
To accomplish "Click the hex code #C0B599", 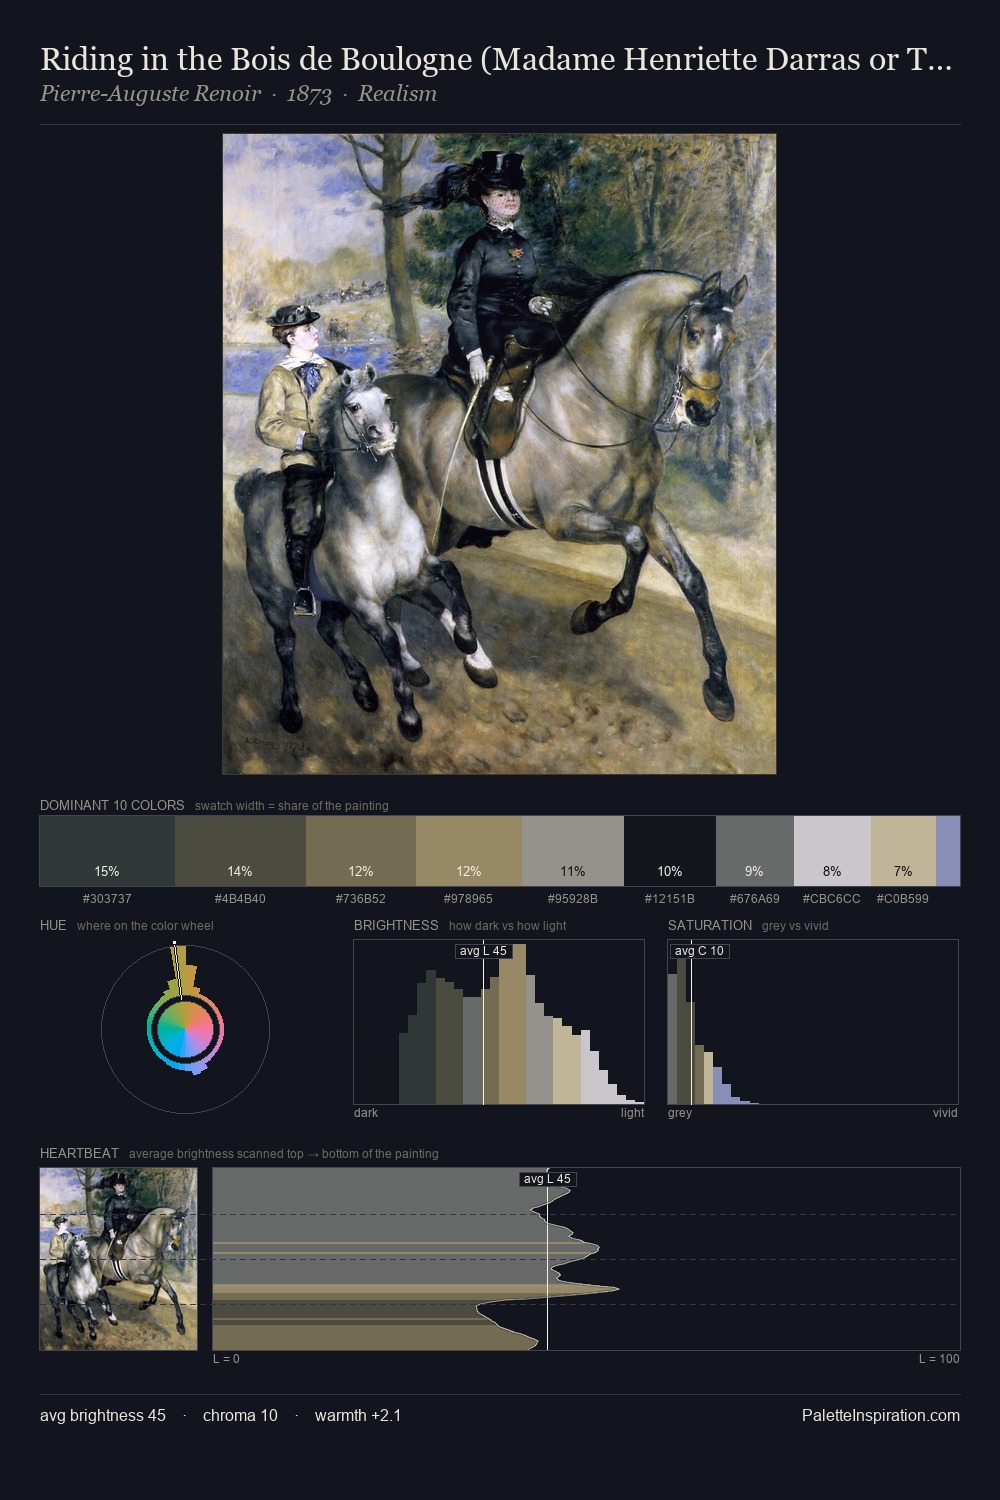I will (903, 899).
